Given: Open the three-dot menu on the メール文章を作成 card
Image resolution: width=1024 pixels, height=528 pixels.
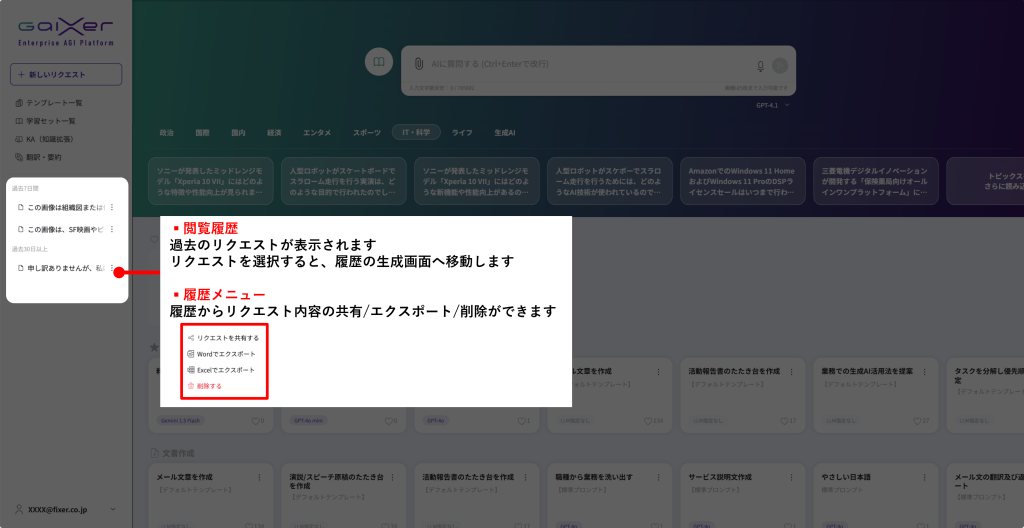Looking at the screenshot, I should [260, 477].
